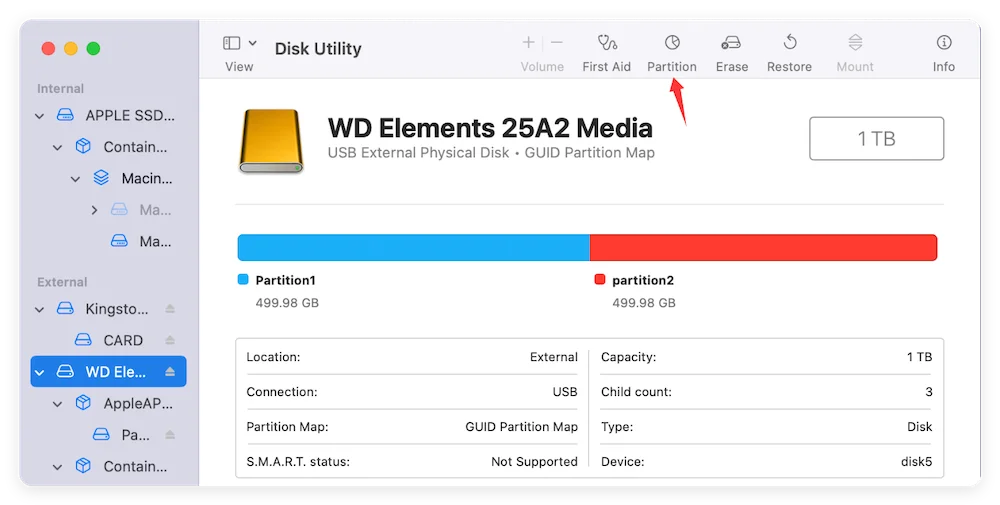This screenshot has height=505, width=1000.
Task: Click the Restore toolbar icon
Action: [790, 43]
